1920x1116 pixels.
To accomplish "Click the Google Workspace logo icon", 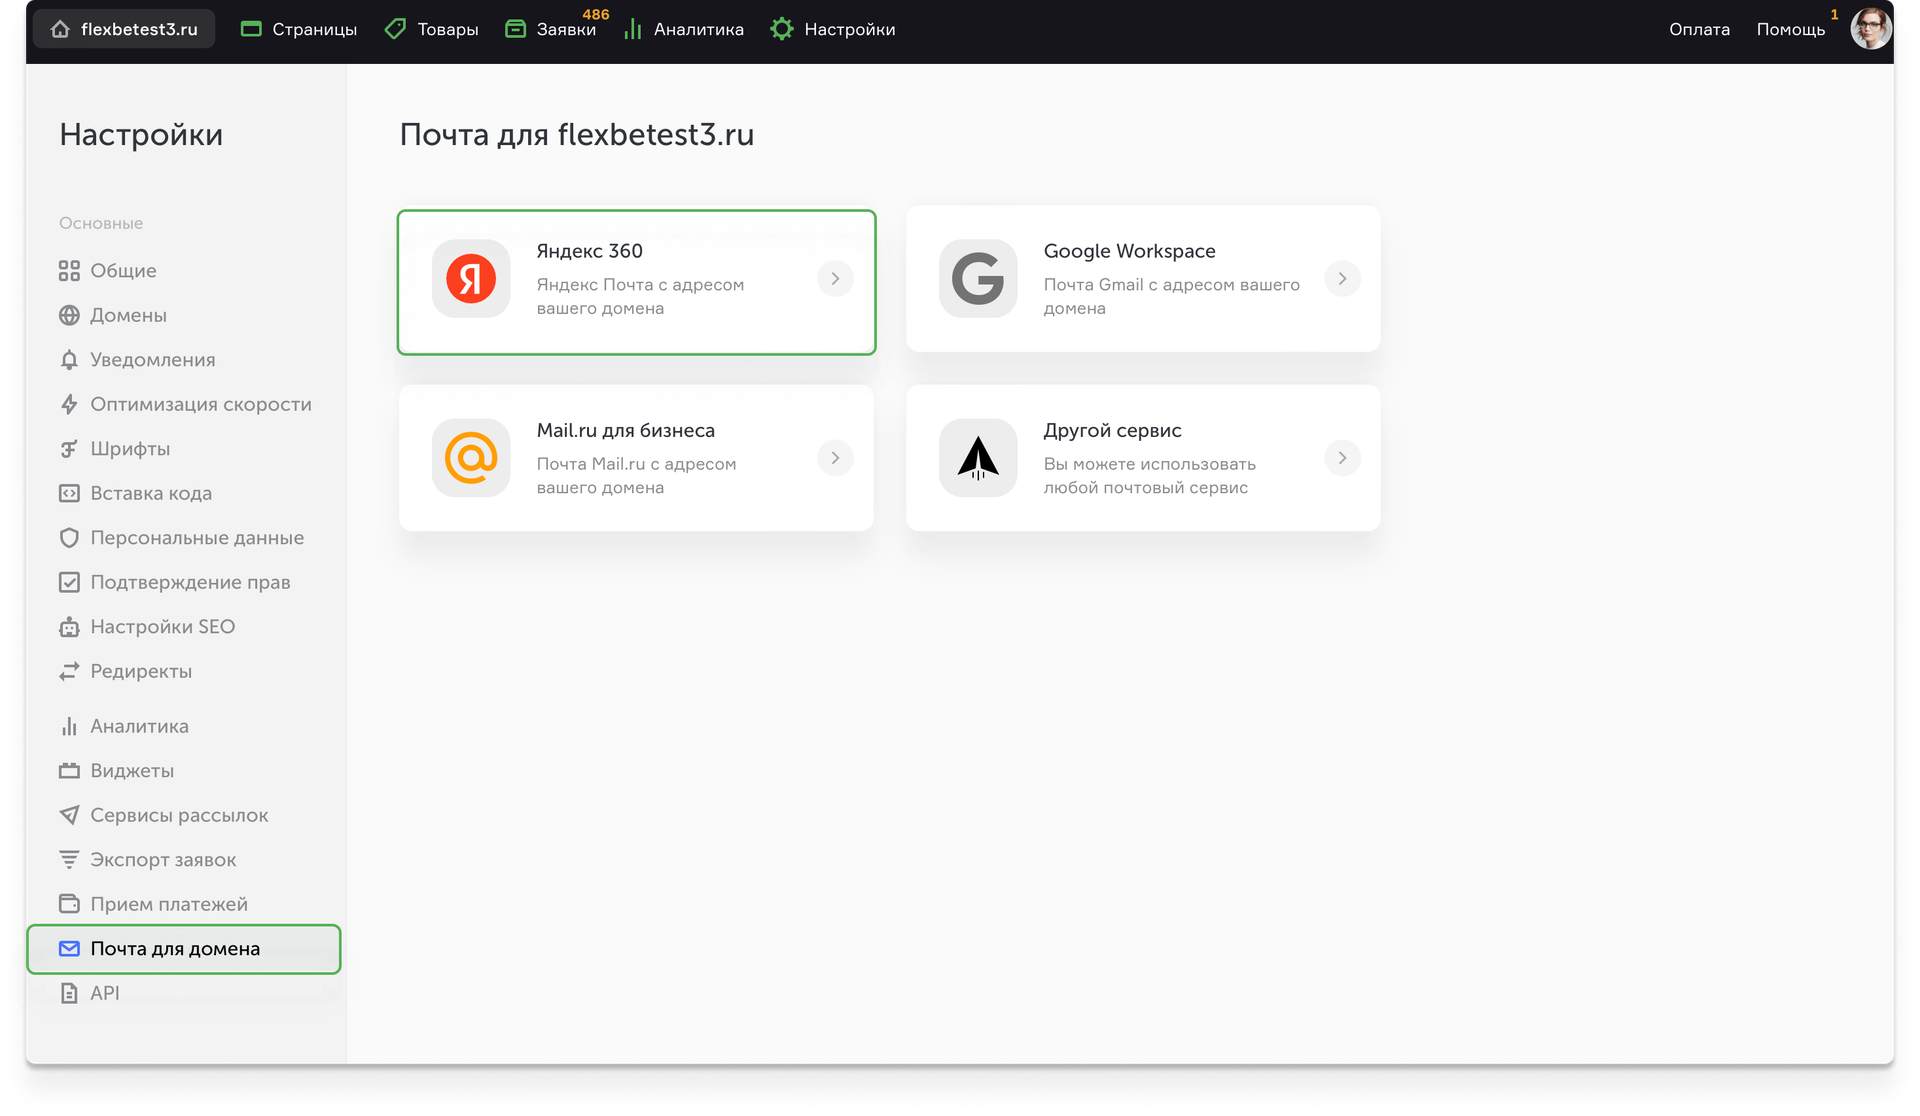I will (978, 279).
